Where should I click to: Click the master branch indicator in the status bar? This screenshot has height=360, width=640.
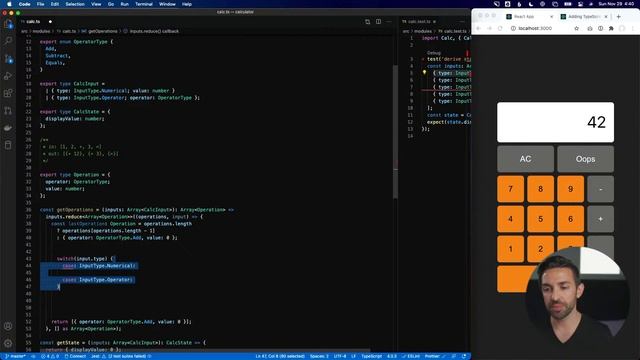[x=16, y=356]
